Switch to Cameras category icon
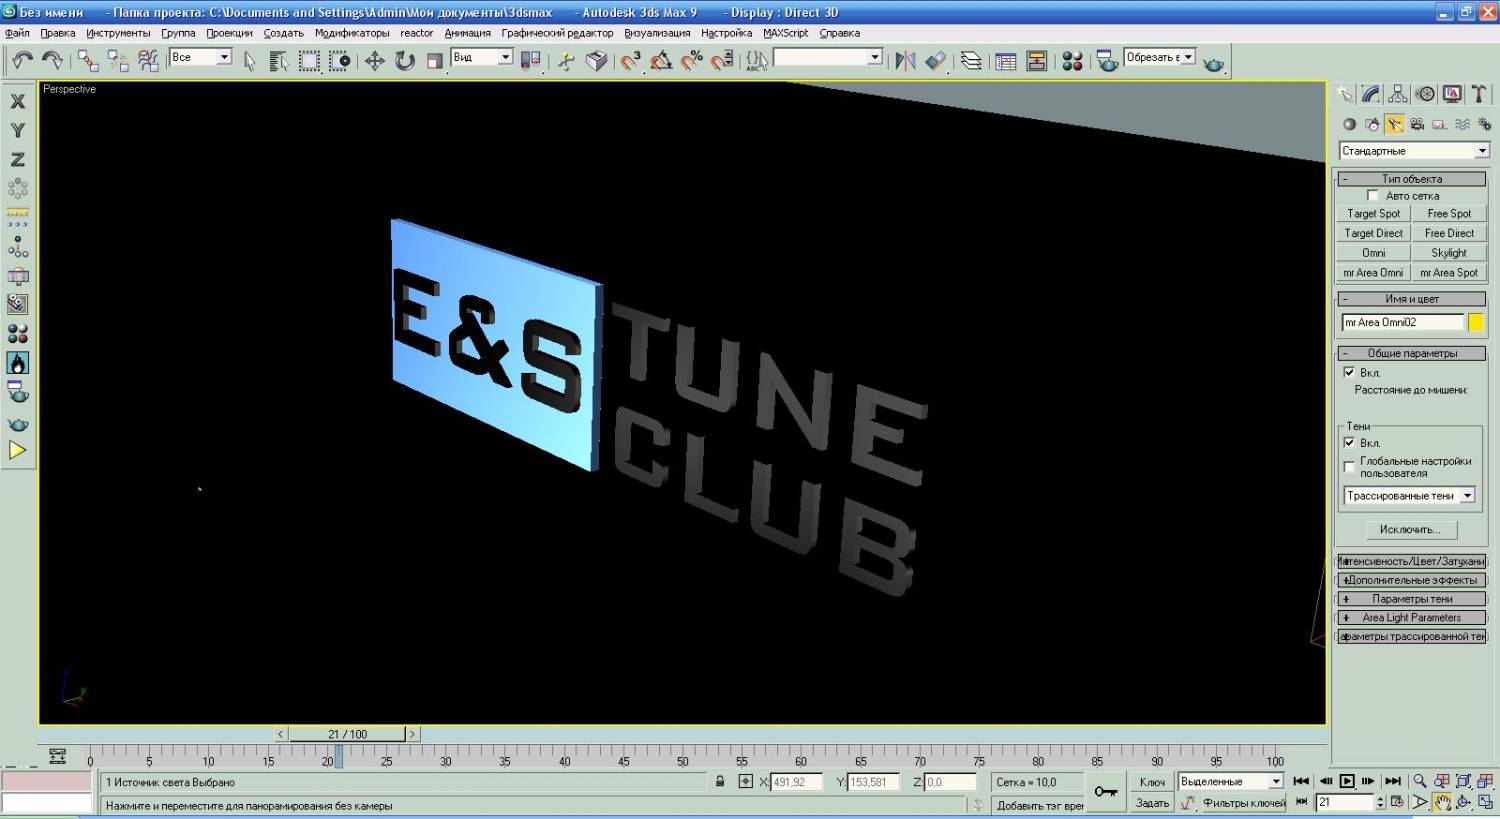Image resolution: width=1500 pixels, height=819 pixels. coord(1417,124)
